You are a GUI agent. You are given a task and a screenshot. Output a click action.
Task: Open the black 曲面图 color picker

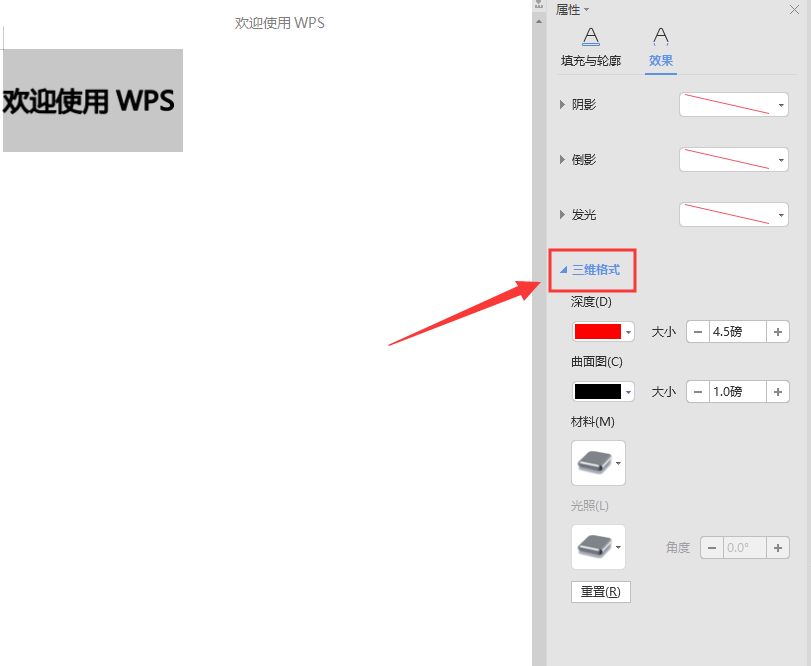pos(603,391)
